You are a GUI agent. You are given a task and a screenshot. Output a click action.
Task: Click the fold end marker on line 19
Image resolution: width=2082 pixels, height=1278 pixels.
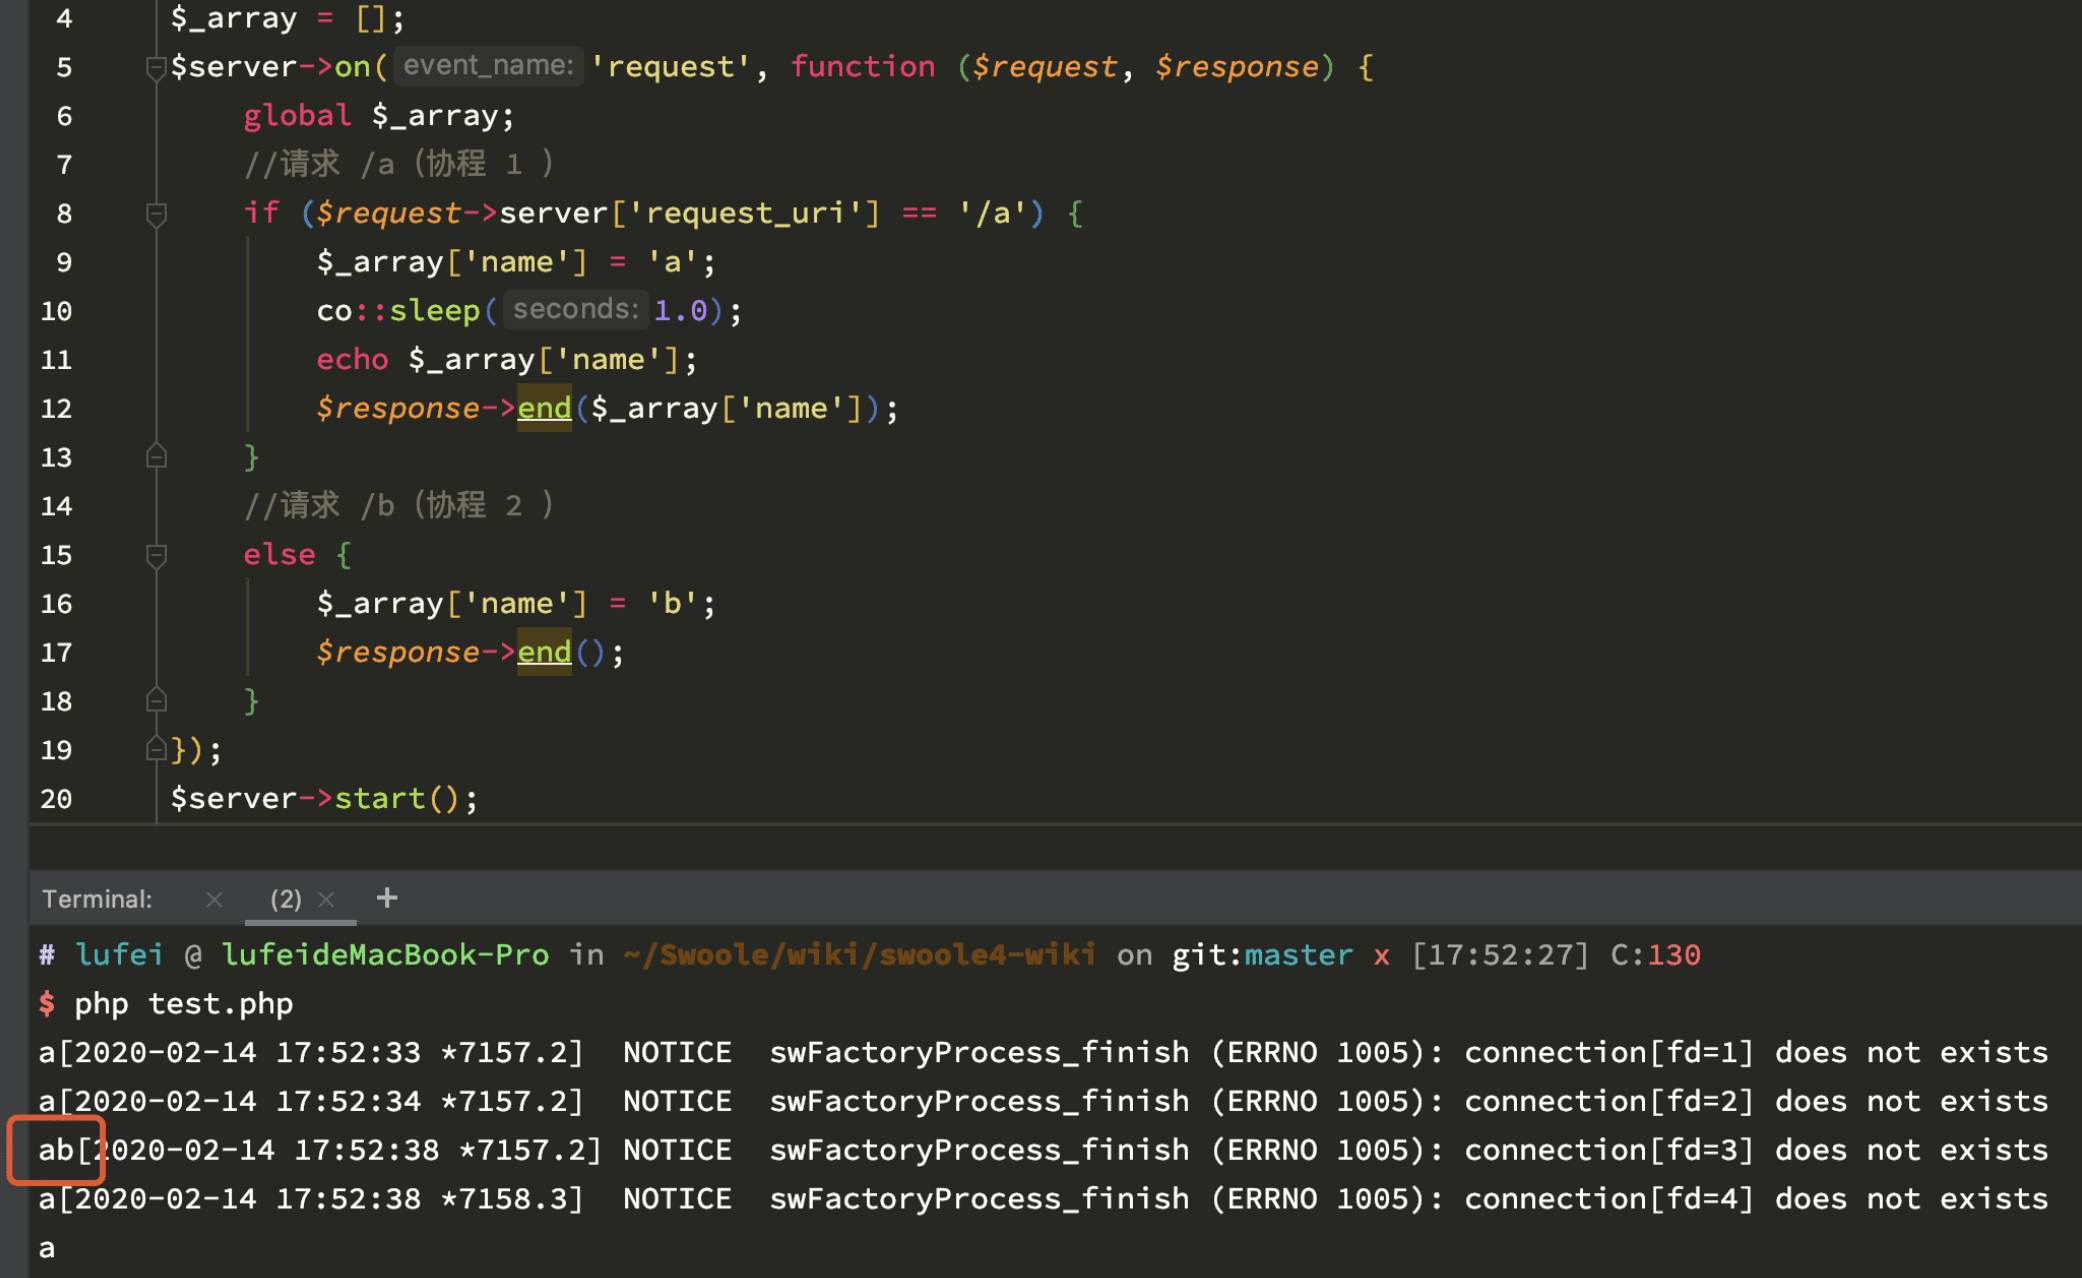click(155, 749)
